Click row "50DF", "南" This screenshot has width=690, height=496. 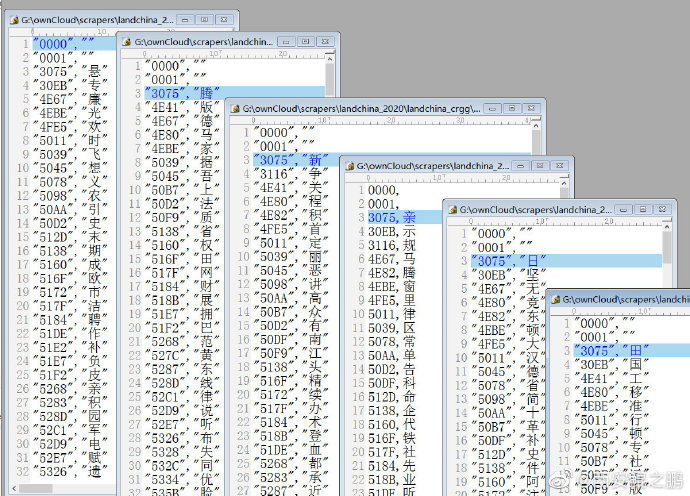pyautogui.click(x=293, y=339)
